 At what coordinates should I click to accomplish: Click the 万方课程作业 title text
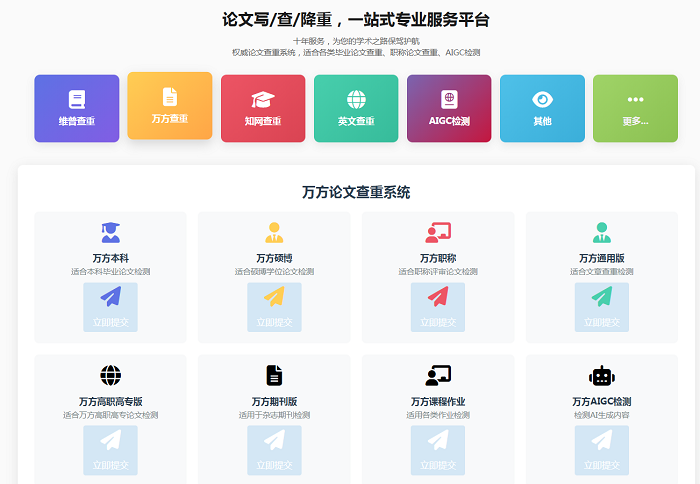438,401
